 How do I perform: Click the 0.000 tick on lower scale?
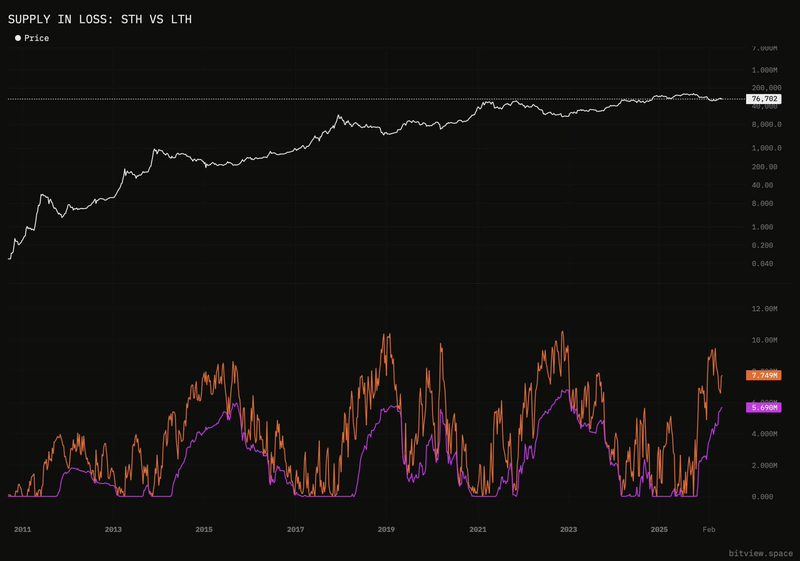click(762, 497)
